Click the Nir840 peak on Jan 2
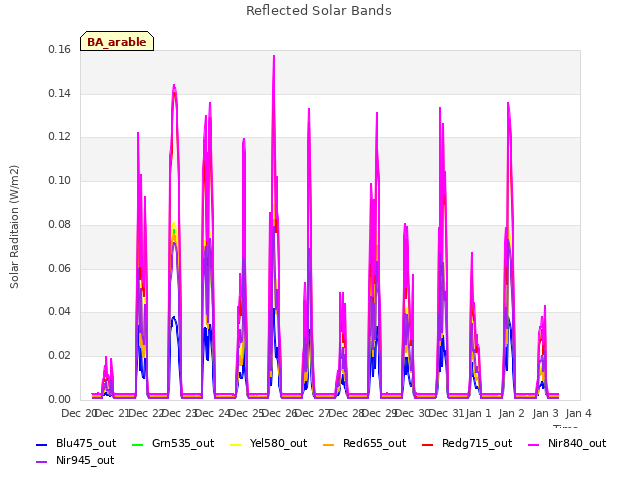640x480 pixels. point(508,103)
